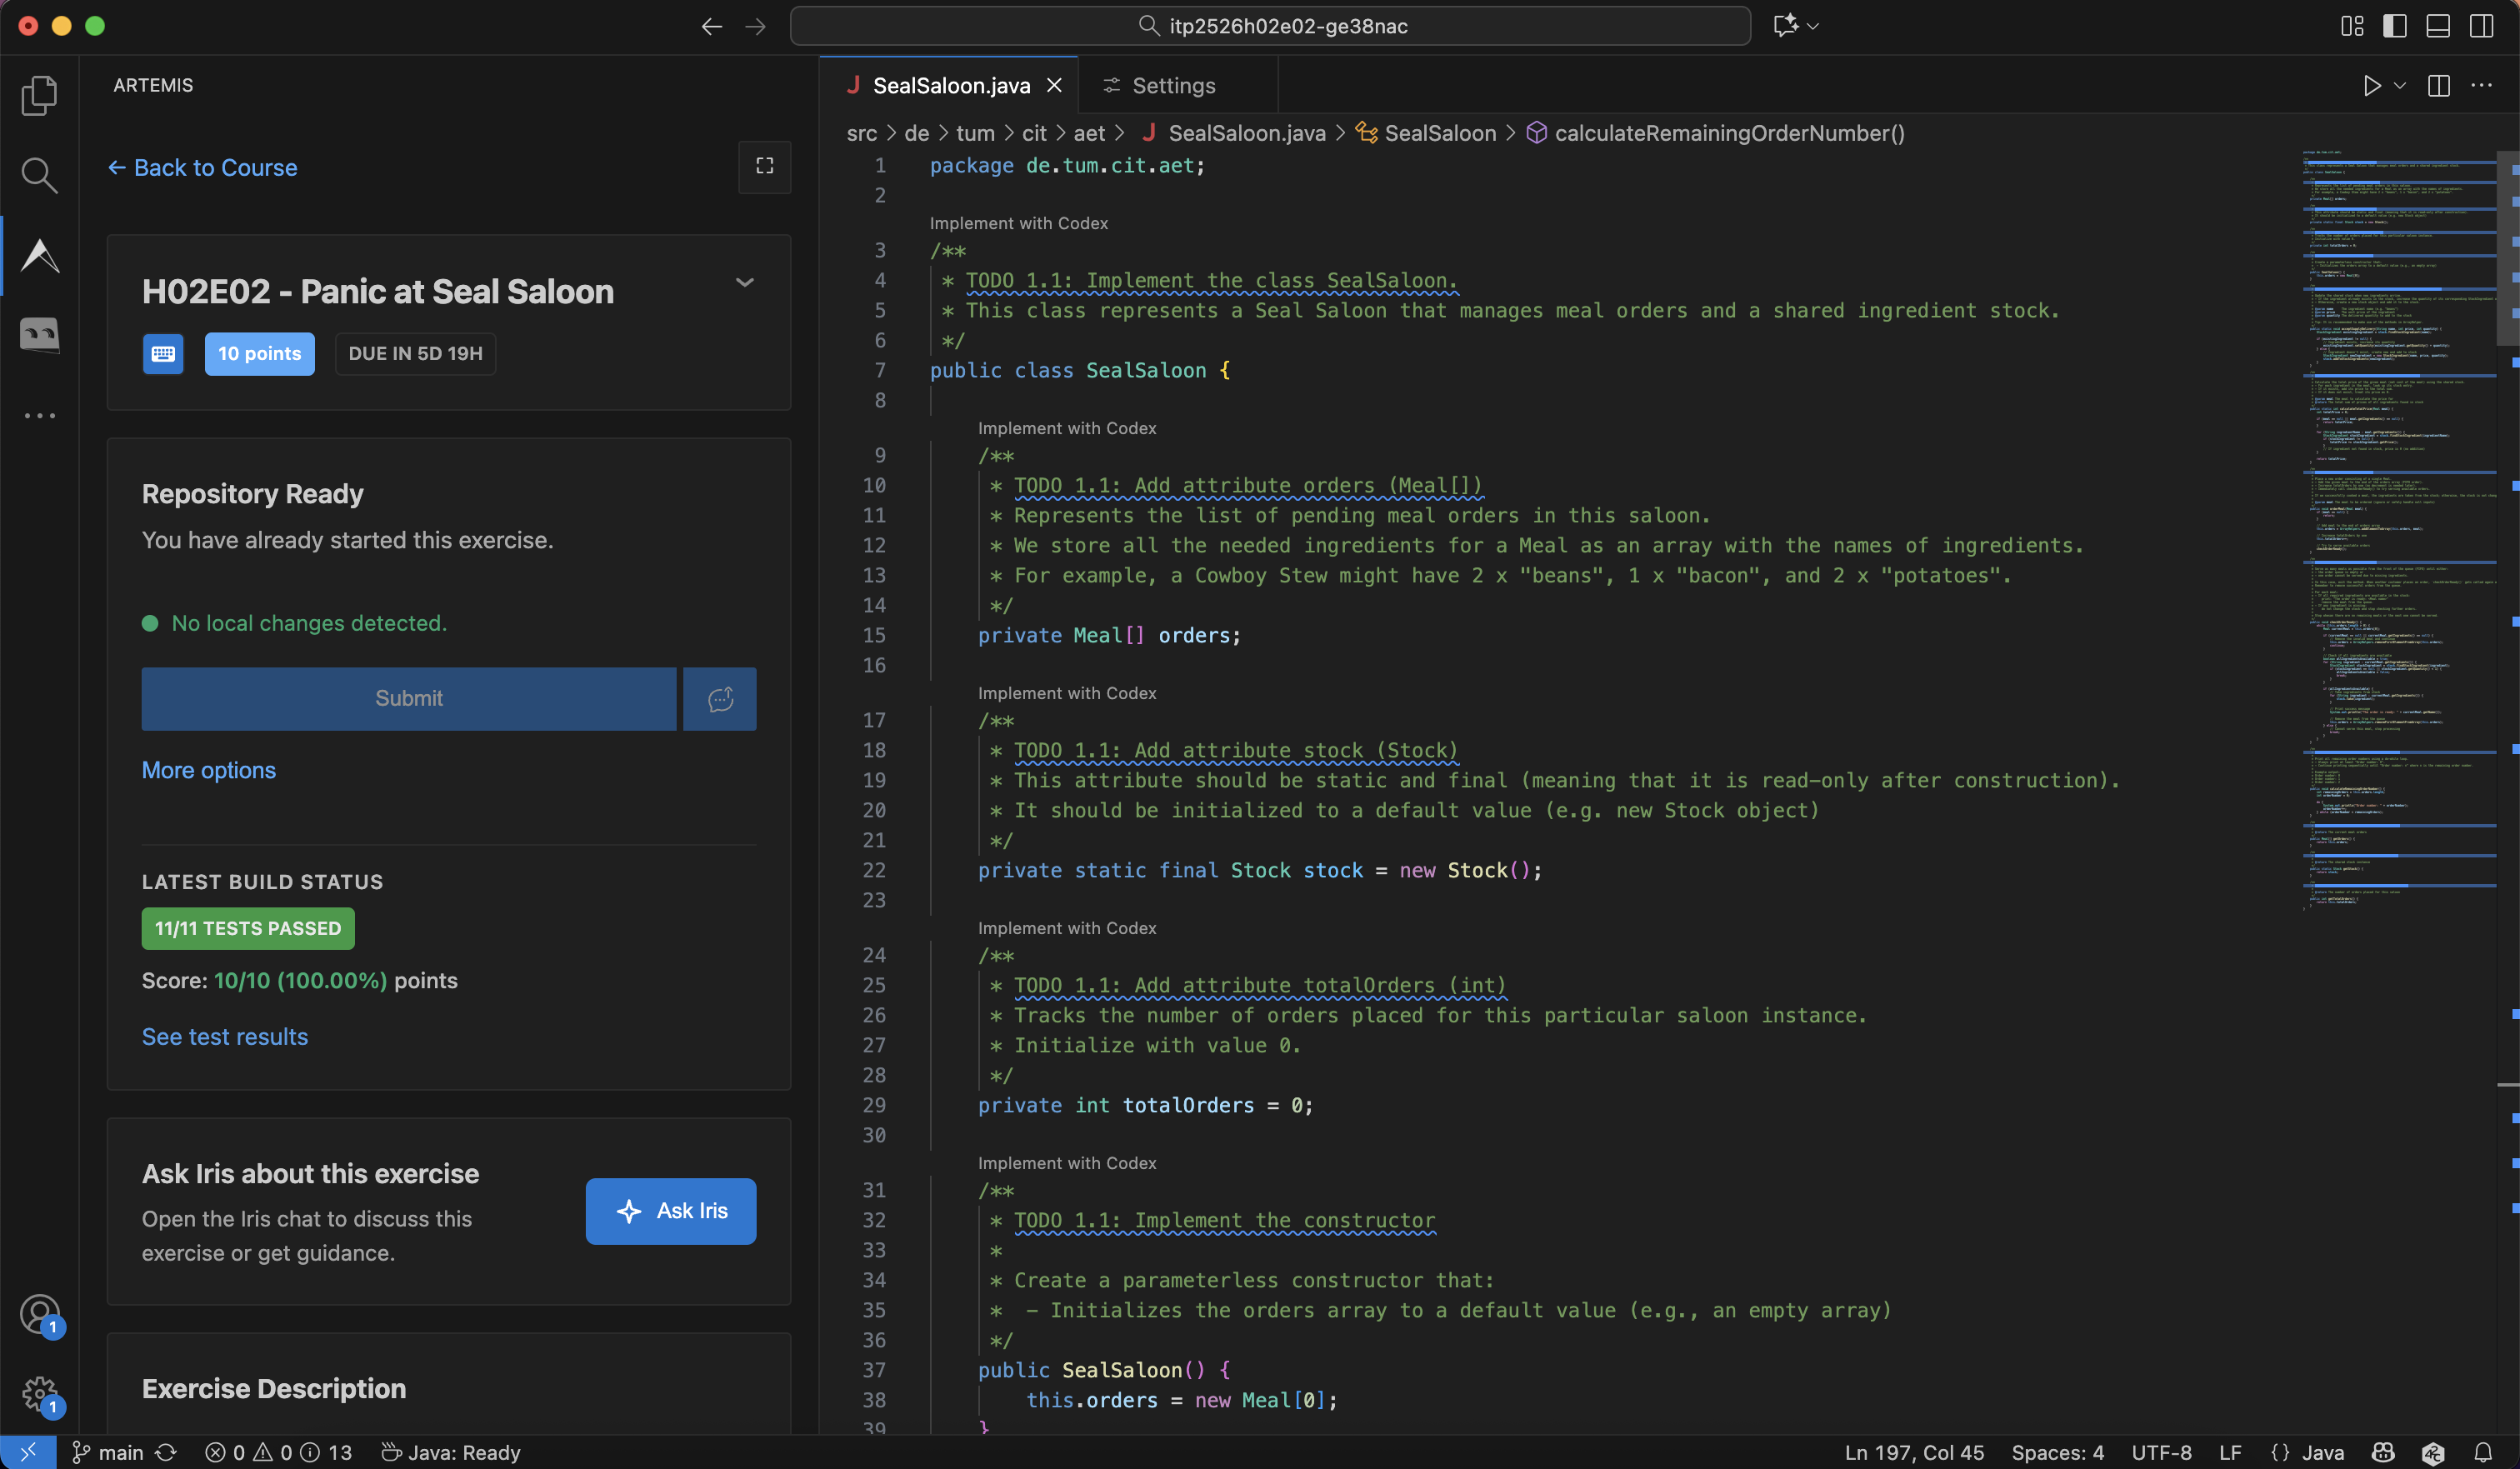
Task: Close the SealSaloon.java tab
Action: point(1054,86)
